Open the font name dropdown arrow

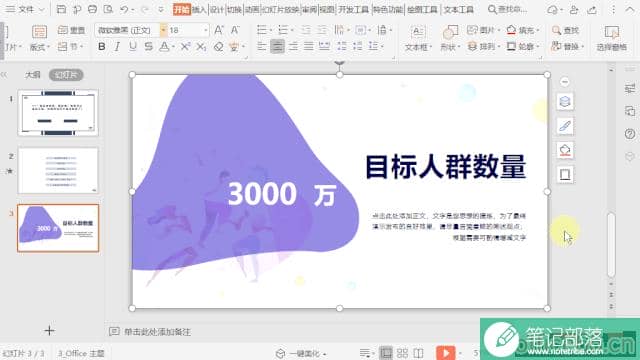tap(163, 30)
